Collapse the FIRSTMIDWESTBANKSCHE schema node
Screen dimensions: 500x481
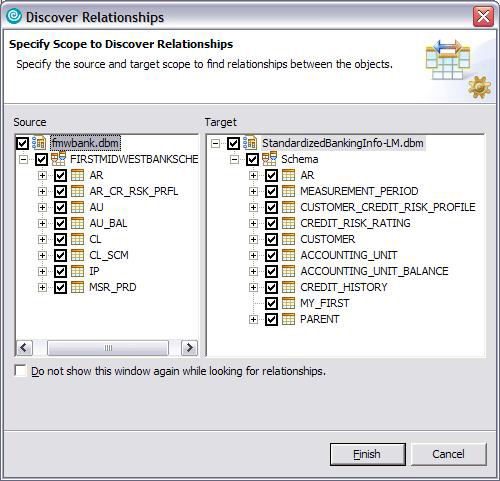pos(23,159)
